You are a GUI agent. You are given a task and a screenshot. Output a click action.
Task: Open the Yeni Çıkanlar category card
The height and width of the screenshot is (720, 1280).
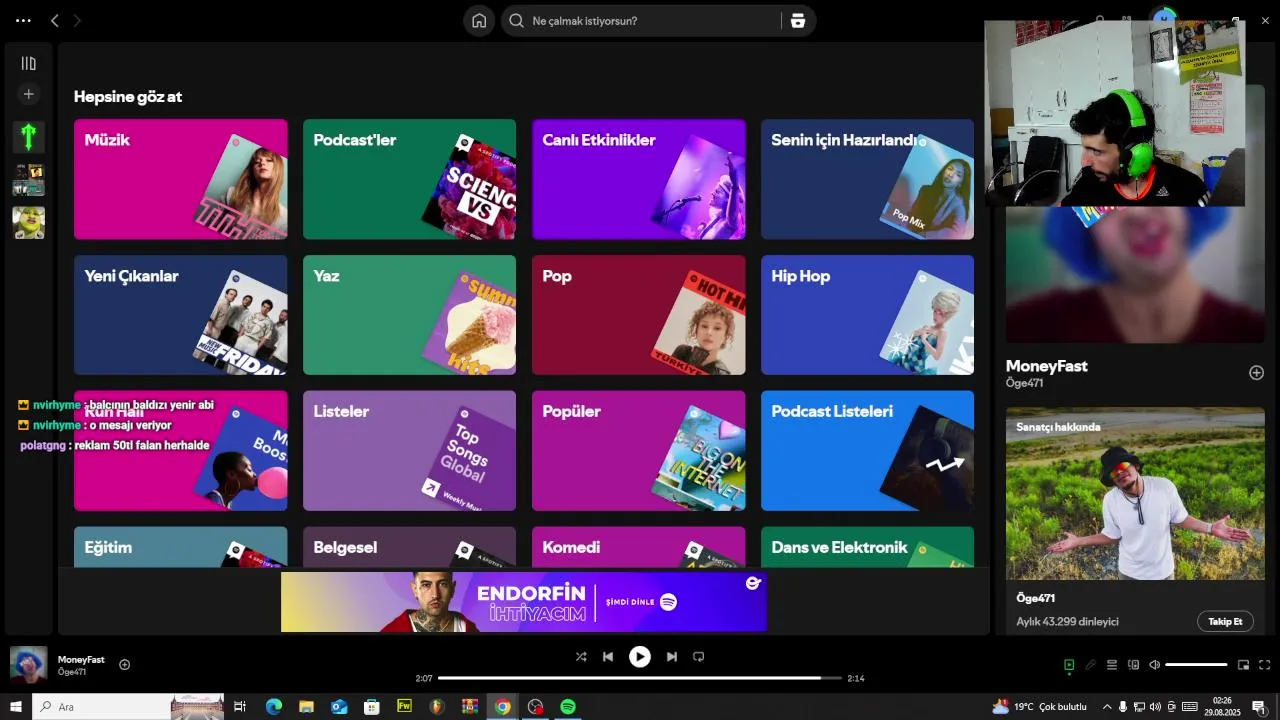click(181, 315)
